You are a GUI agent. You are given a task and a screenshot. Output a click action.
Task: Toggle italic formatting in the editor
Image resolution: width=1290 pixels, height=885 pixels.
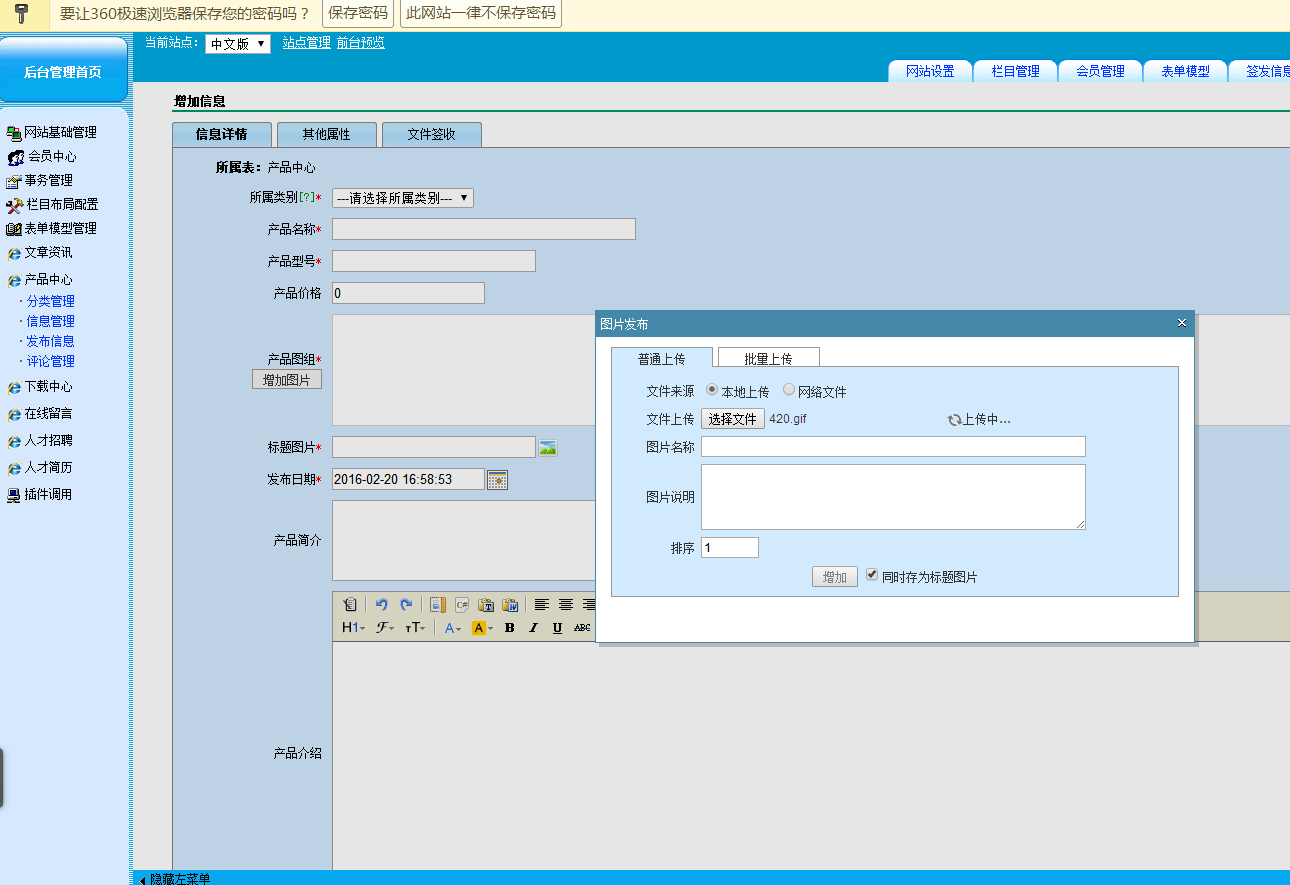[x=533, y=628]
